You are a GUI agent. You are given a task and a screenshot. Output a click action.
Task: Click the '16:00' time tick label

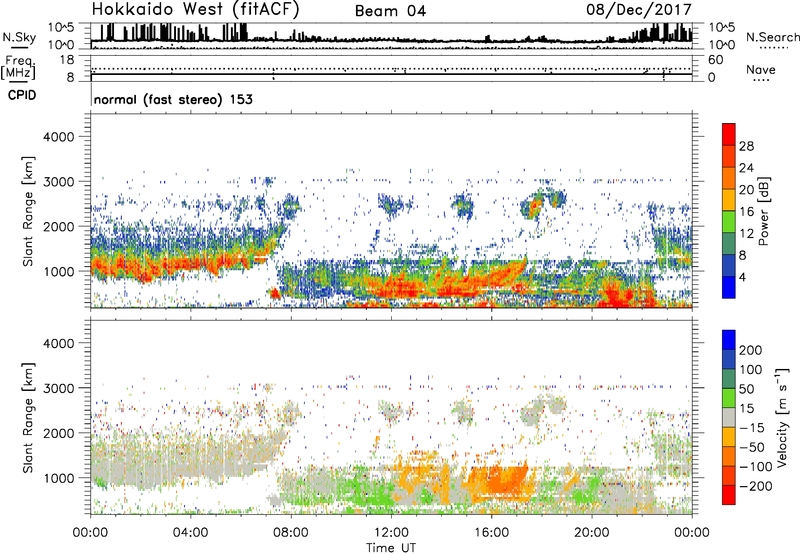coord(491,533)
